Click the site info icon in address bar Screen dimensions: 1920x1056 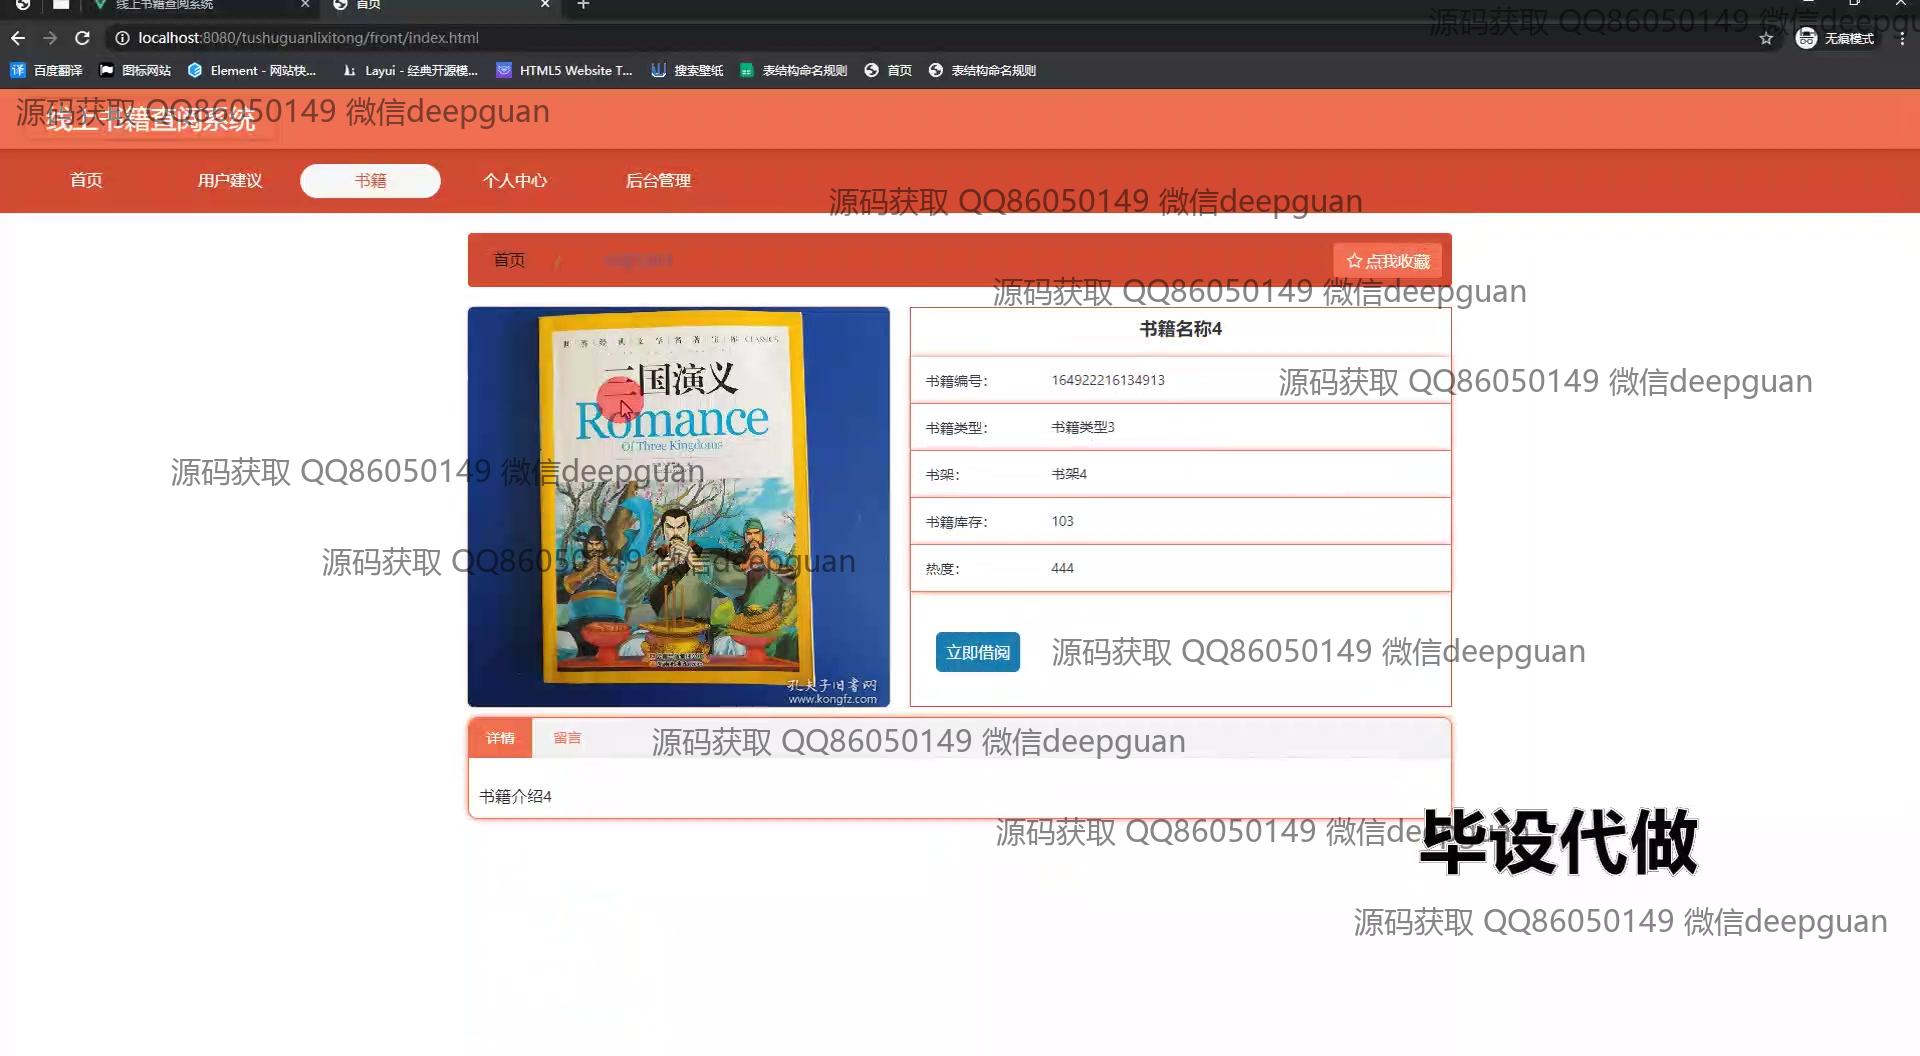(122, 38)
